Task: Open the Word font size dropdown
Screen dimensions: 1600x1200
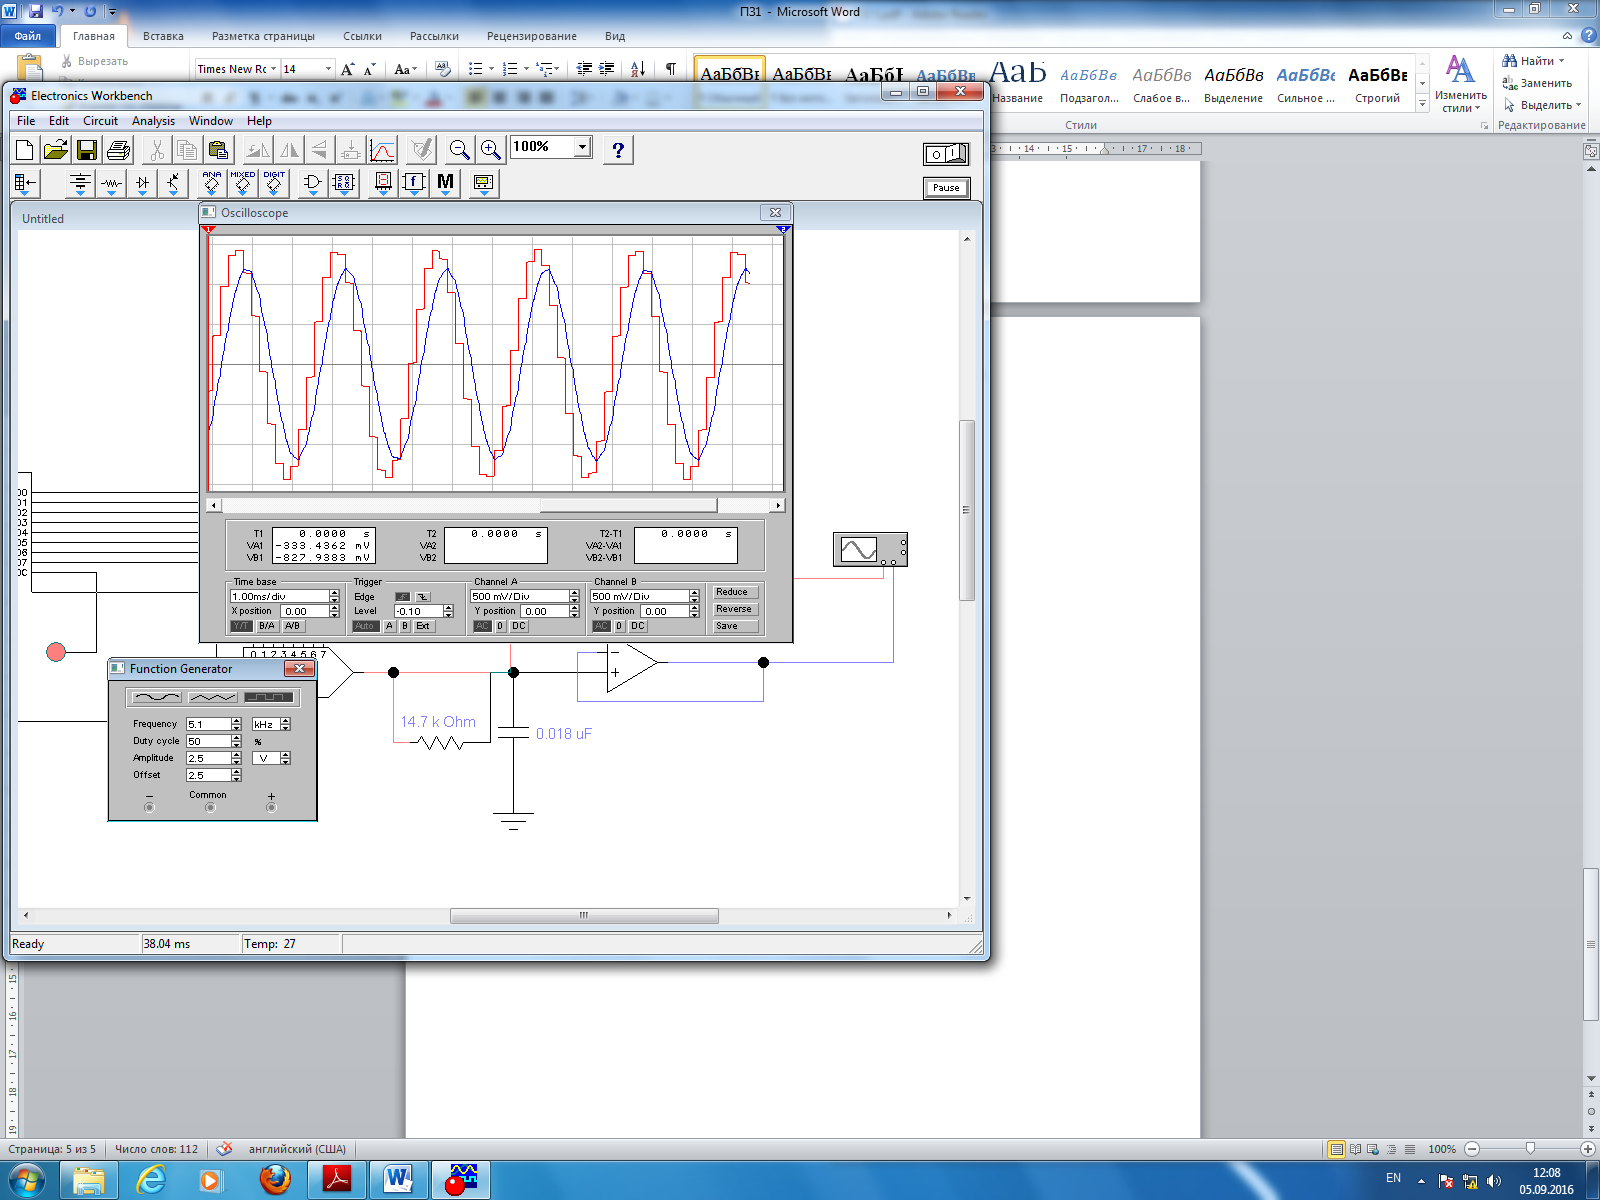Action: [x=328, y=69]
